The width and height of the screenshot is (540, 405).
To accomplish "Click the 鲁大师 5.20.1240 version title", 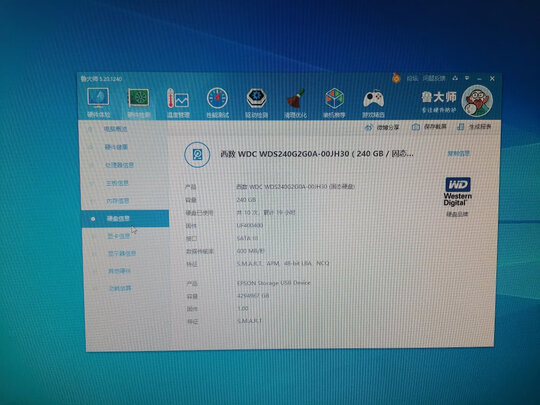I will click(x=101, y=79).
